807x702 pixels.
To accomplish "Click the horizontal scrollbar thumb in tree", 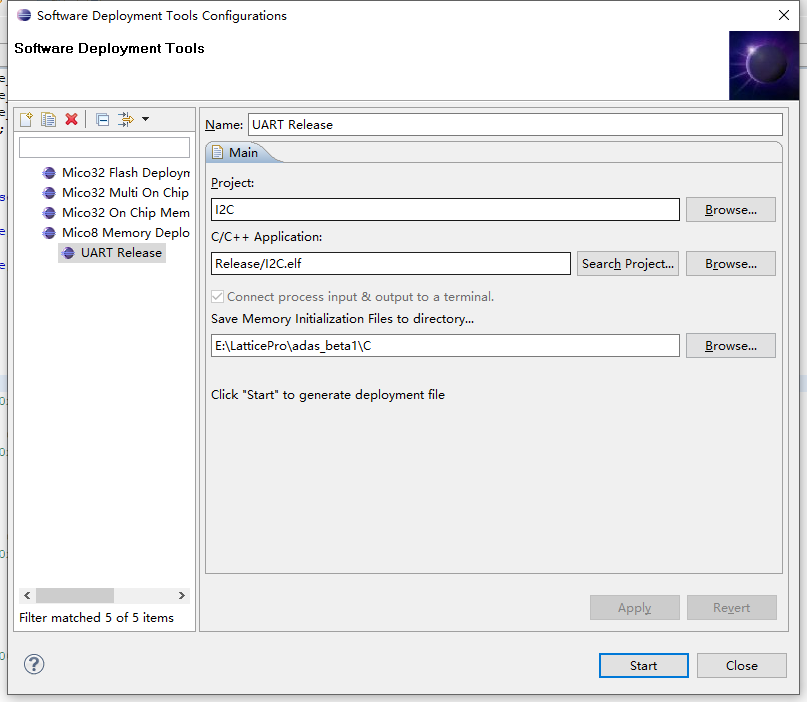I will pos(75,595).
